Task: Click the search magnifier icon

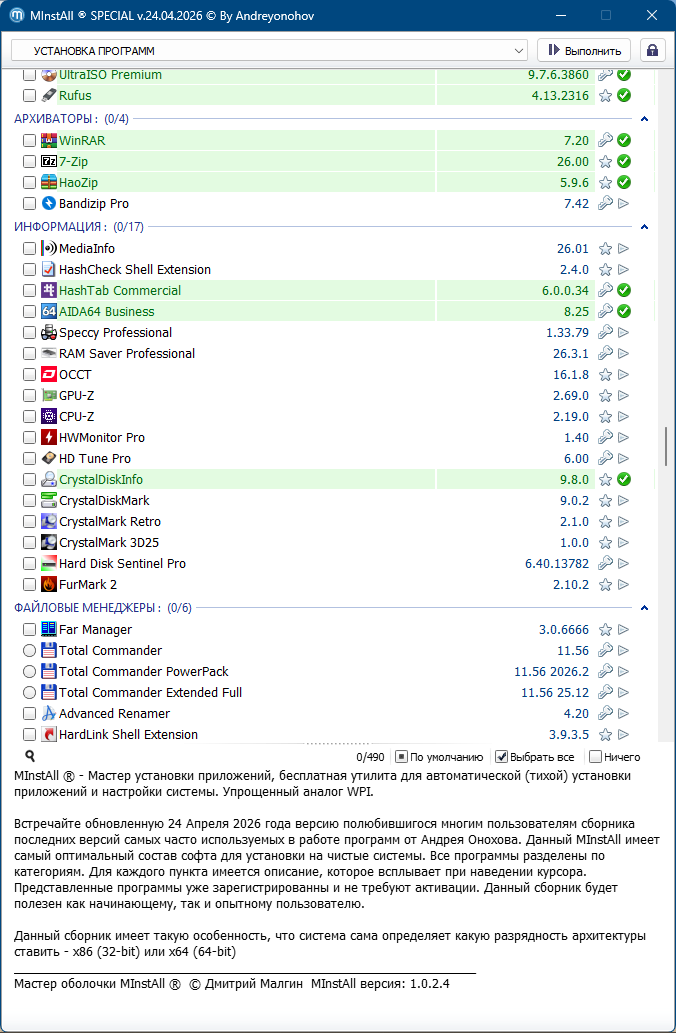Action: (x=30, y=757)
